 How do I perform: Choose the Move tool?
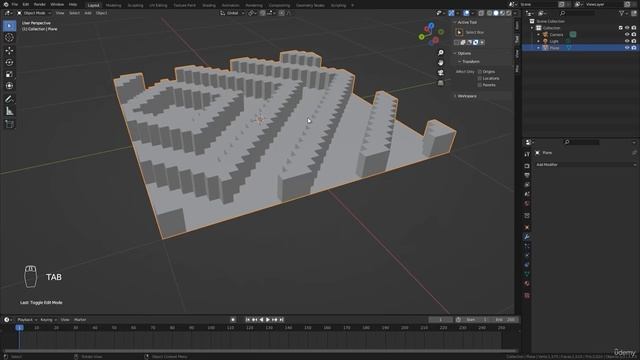point(9,51)
